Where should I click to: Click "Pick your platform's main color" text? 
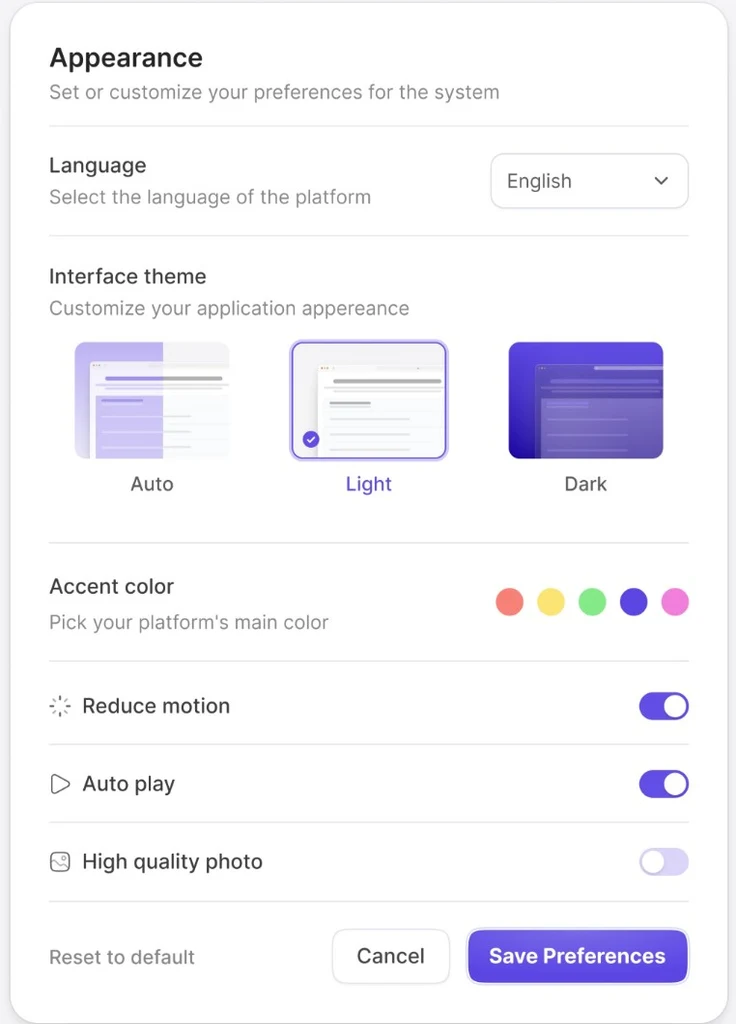(x=189, y=622)
